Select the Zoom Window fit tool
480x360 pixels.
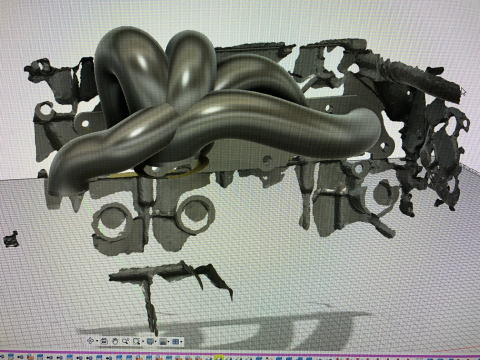tap(136, 341)
